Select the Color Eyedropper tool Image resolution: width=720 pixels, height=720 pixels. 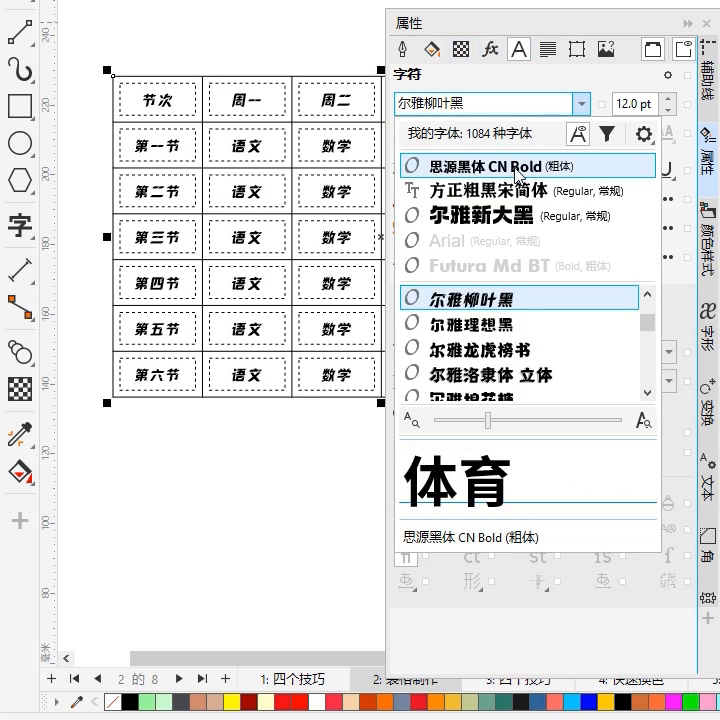(x=20, y=434)
